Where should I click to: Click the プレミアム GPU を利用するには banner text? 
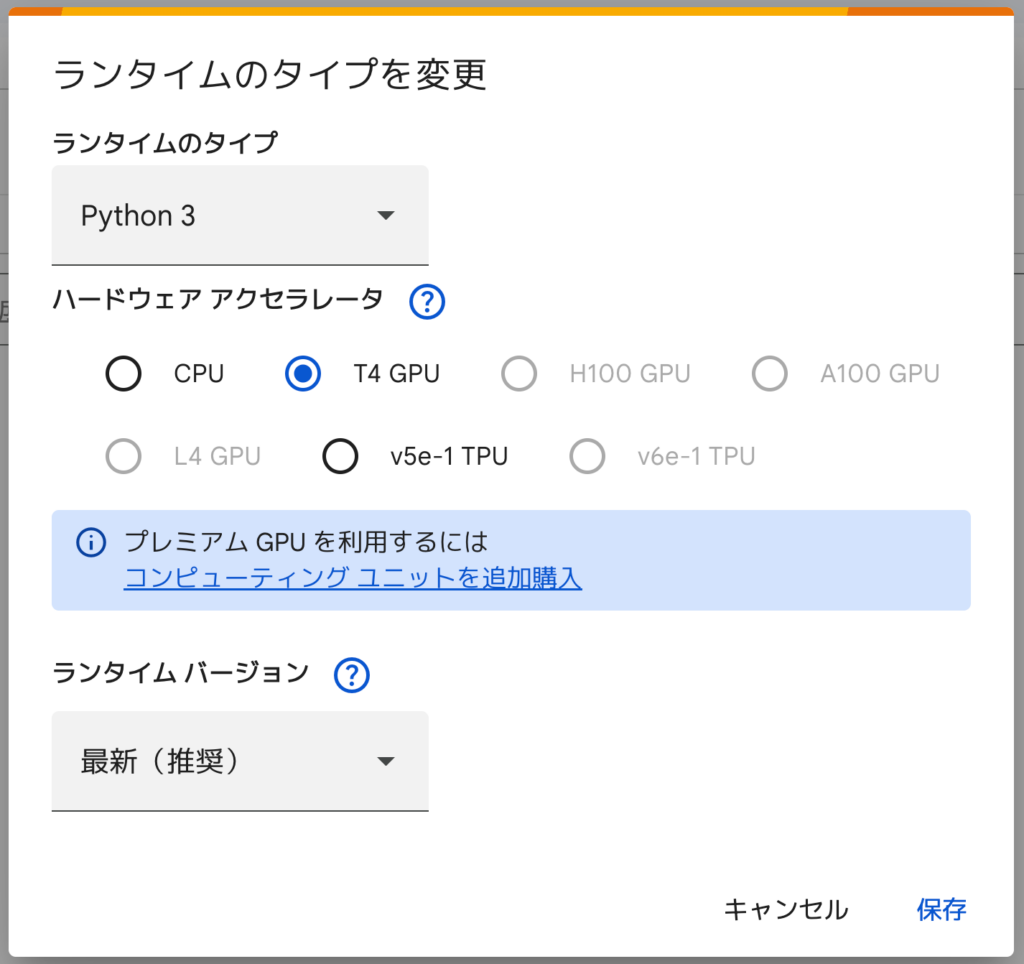coord(306,542)
